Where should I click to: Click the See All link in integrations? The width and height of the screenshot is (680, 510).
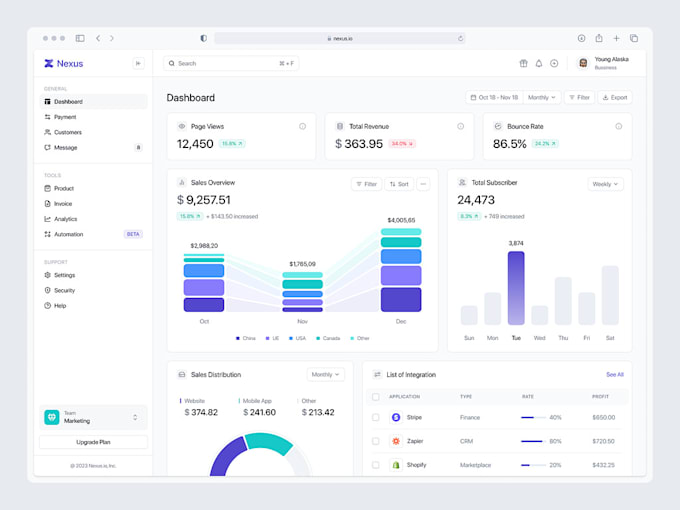[x=614, y=374]
